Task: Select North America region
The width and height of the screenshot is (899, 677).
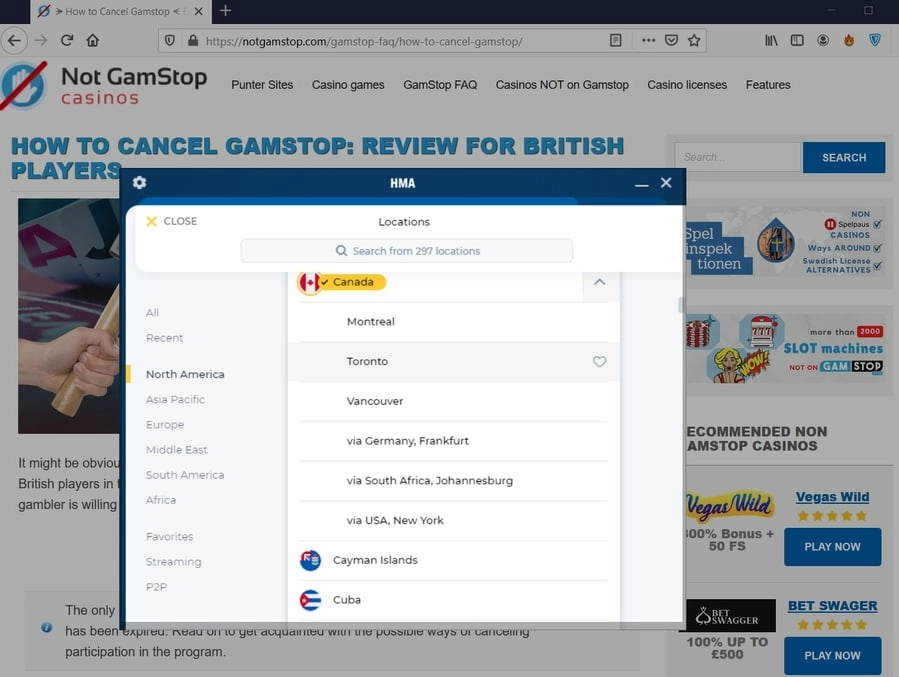Action: [185, 374]
